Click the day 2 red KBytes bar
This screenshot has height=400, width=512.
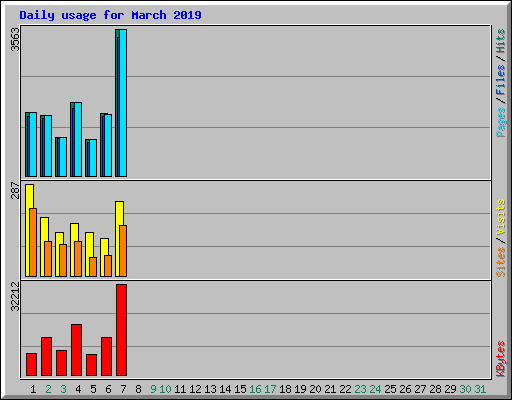tap(46, 356)
